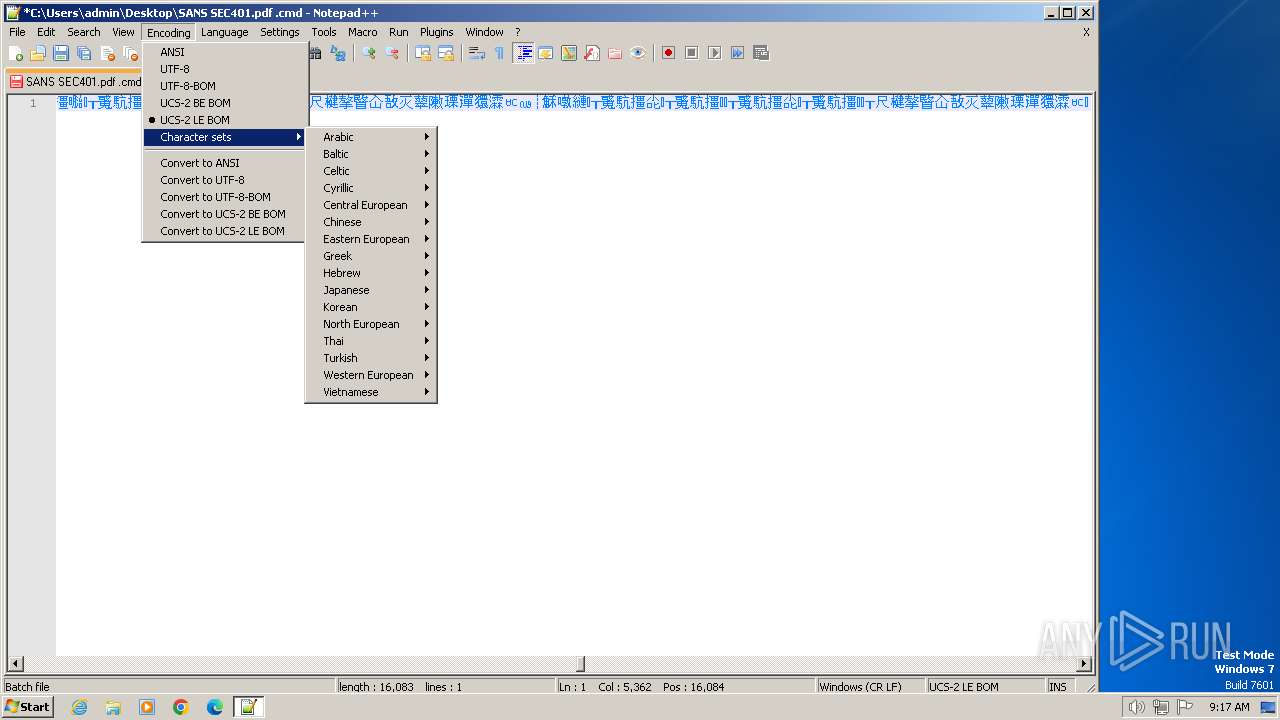This screenshot has height=720, width=1280.
Task: Select the checked UCS-2 LE BOM encoding
Action: [225, 120]
